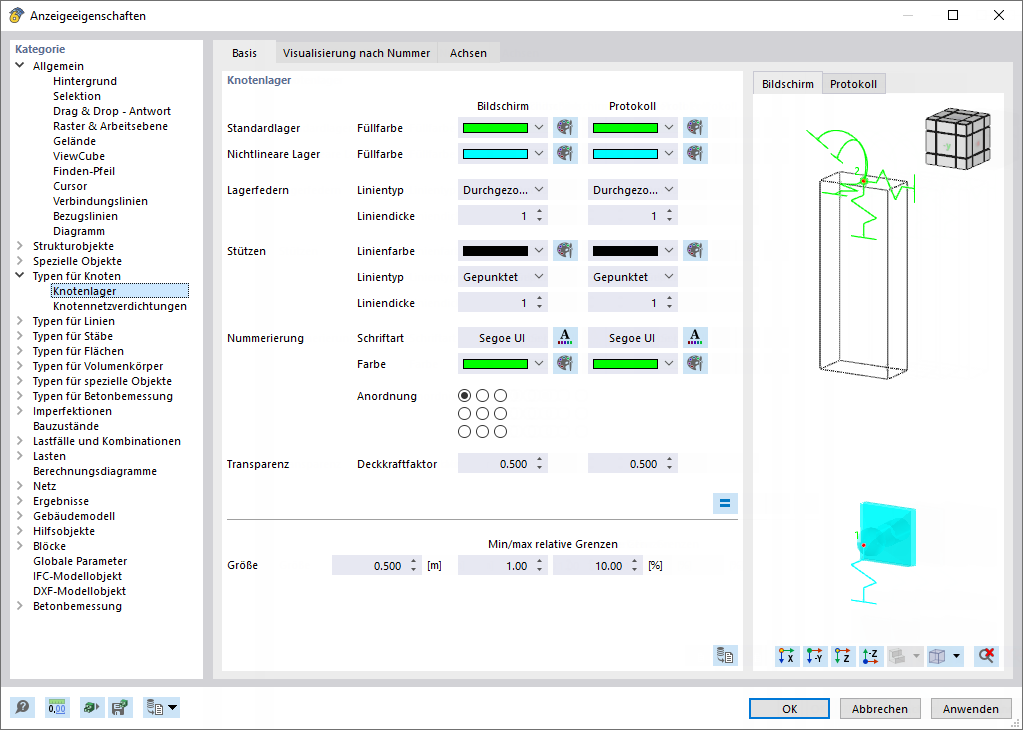
Task: Collapse the Allgemein tree category
Action: point(20,66)
